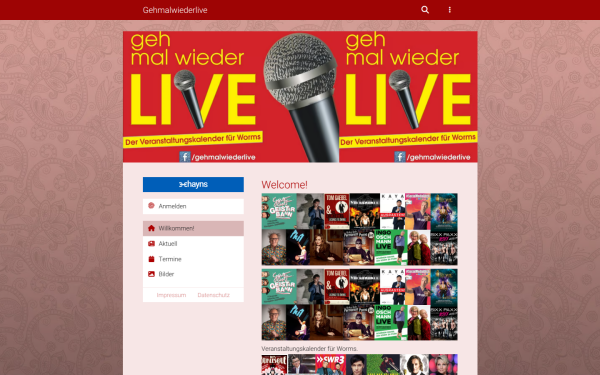The image size is (600, 375).
Task: Open the three-dot overflow menu
Action: coord(450,10)
